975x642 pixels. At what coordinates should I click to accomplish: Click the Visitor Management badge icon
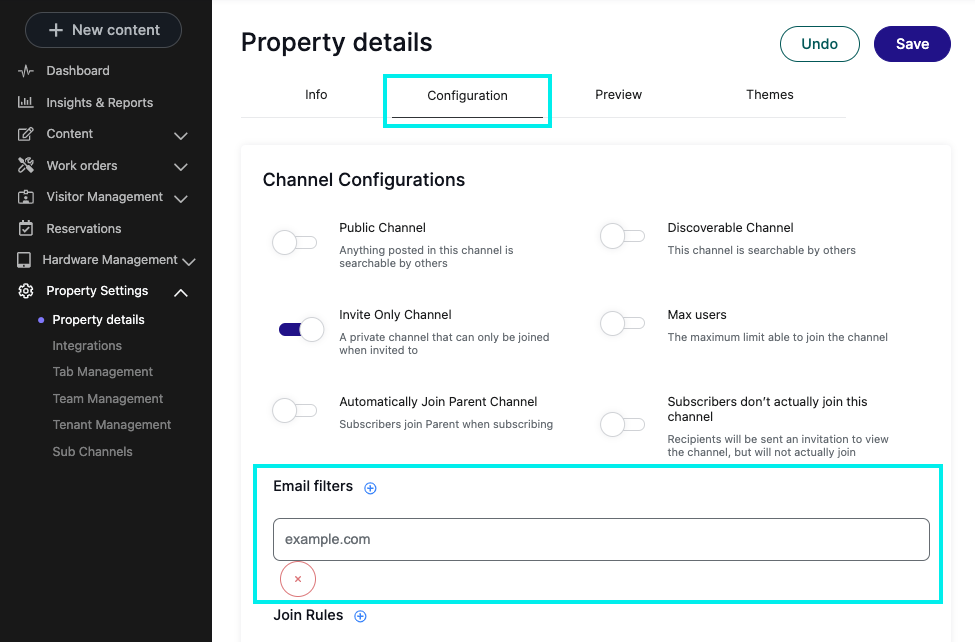(x=25, y=197)
